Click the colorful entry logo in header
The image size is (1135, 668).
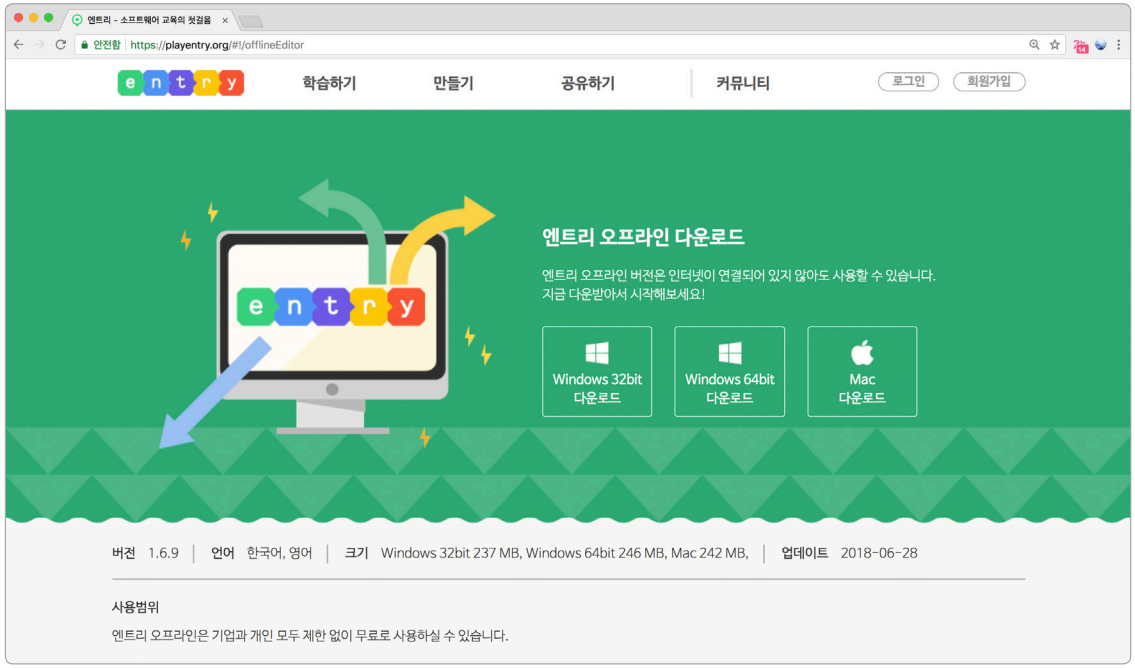(x=181, y=83)
